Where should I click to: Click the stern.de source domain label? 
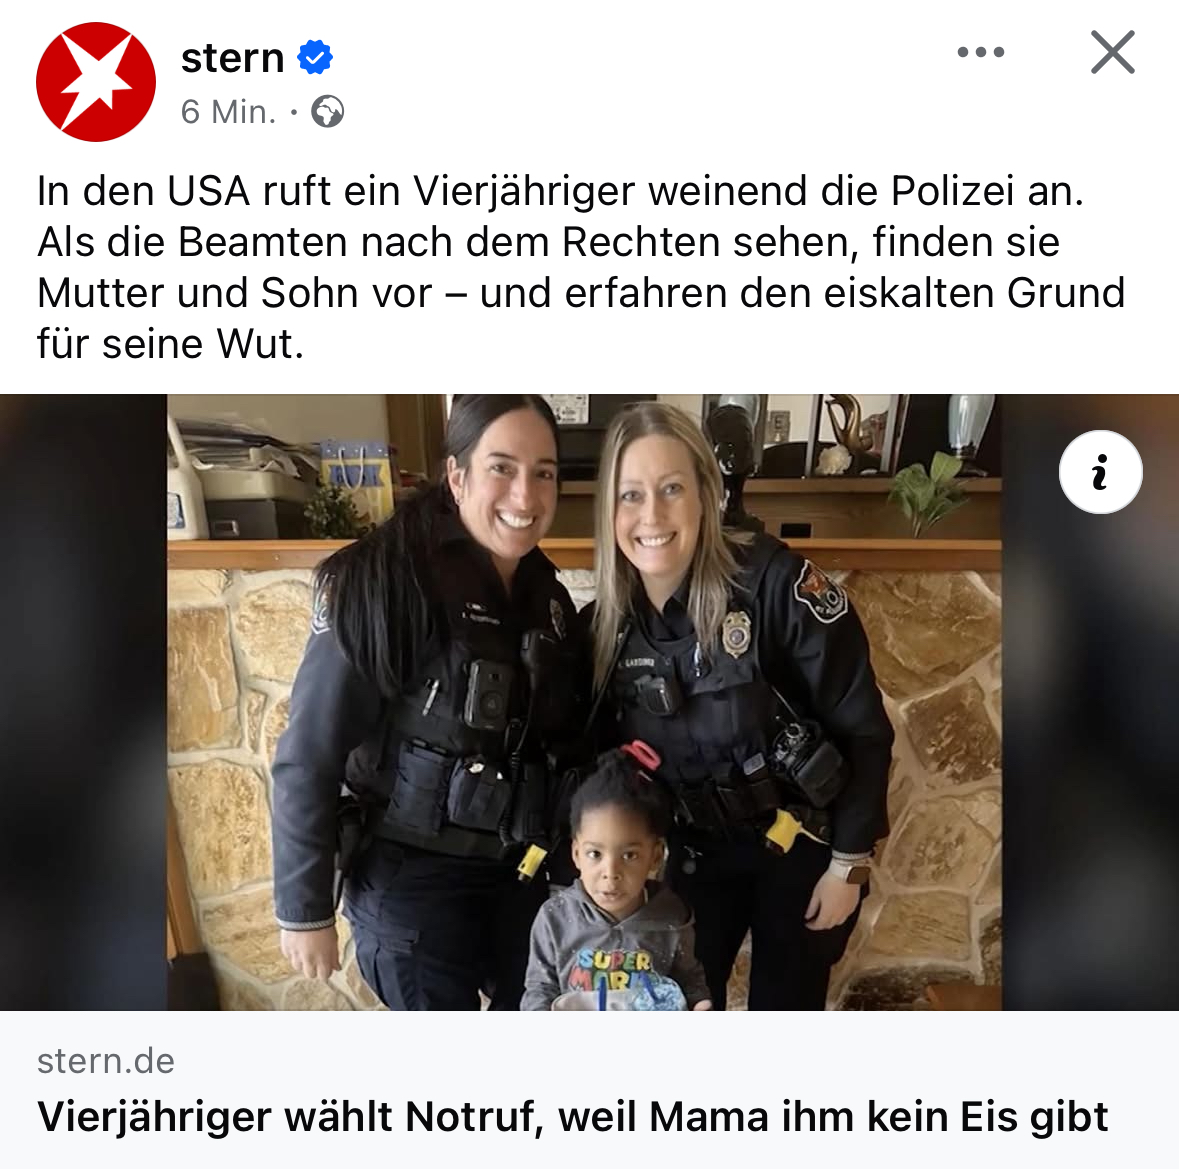tap(106, 1061)
